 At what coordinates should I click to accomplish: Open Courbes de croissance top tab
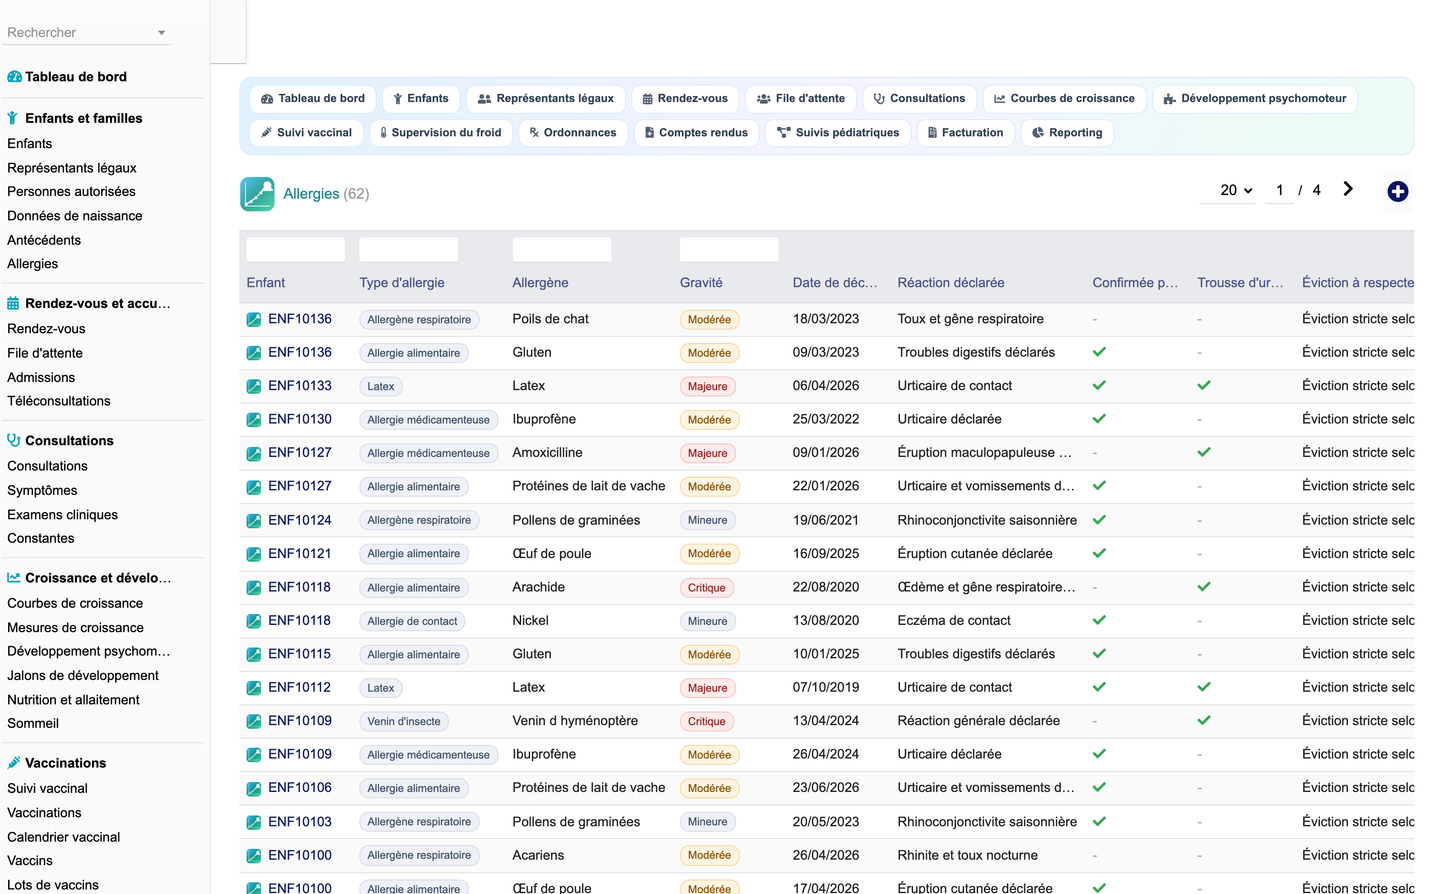[x=1064, y=99]
